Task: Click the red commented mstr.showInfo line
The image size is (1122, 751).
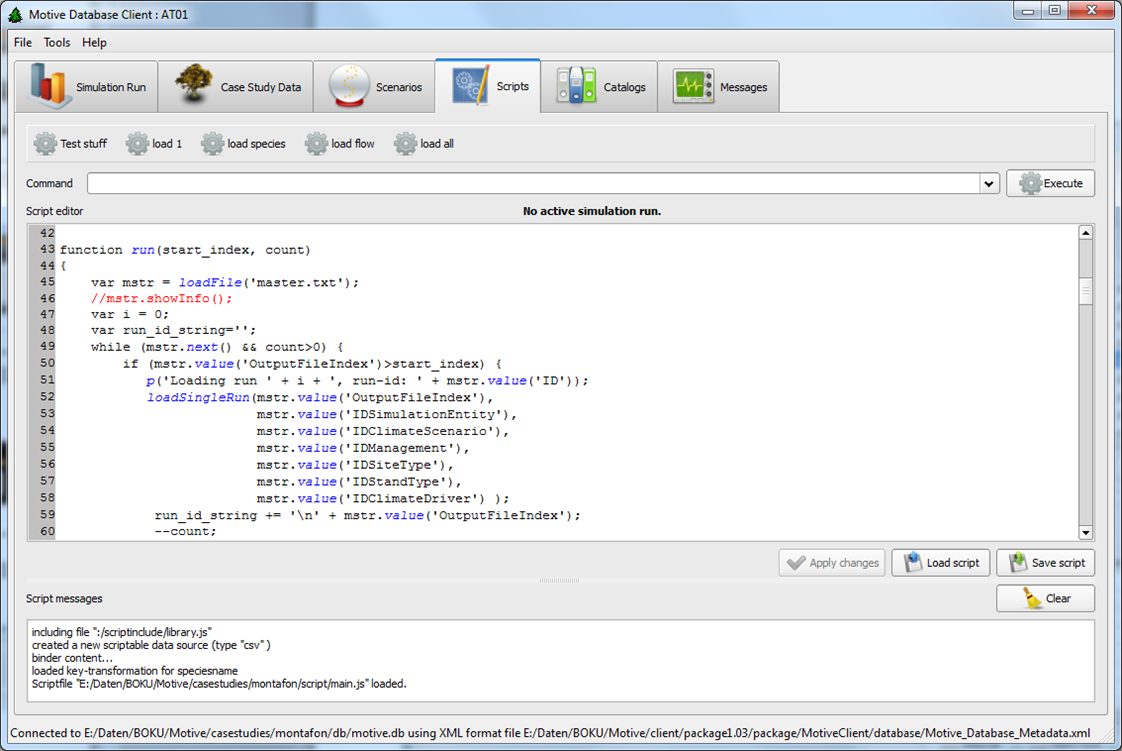Action: point(162,298)
